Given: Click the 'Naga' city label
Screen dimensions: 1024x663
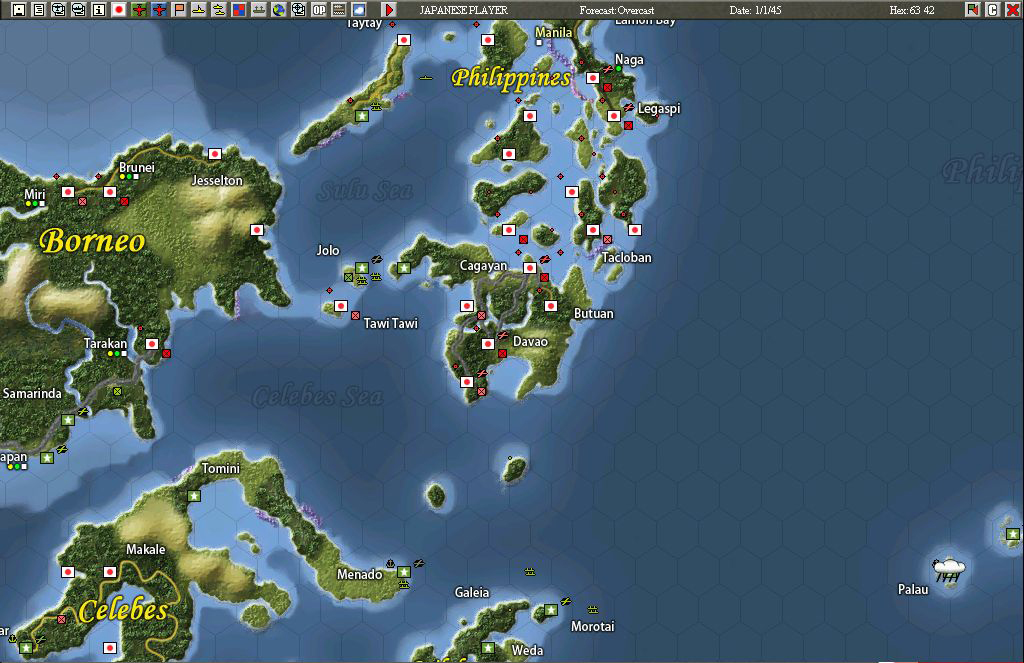Looking at the screenshot, I should click(630, 59).
